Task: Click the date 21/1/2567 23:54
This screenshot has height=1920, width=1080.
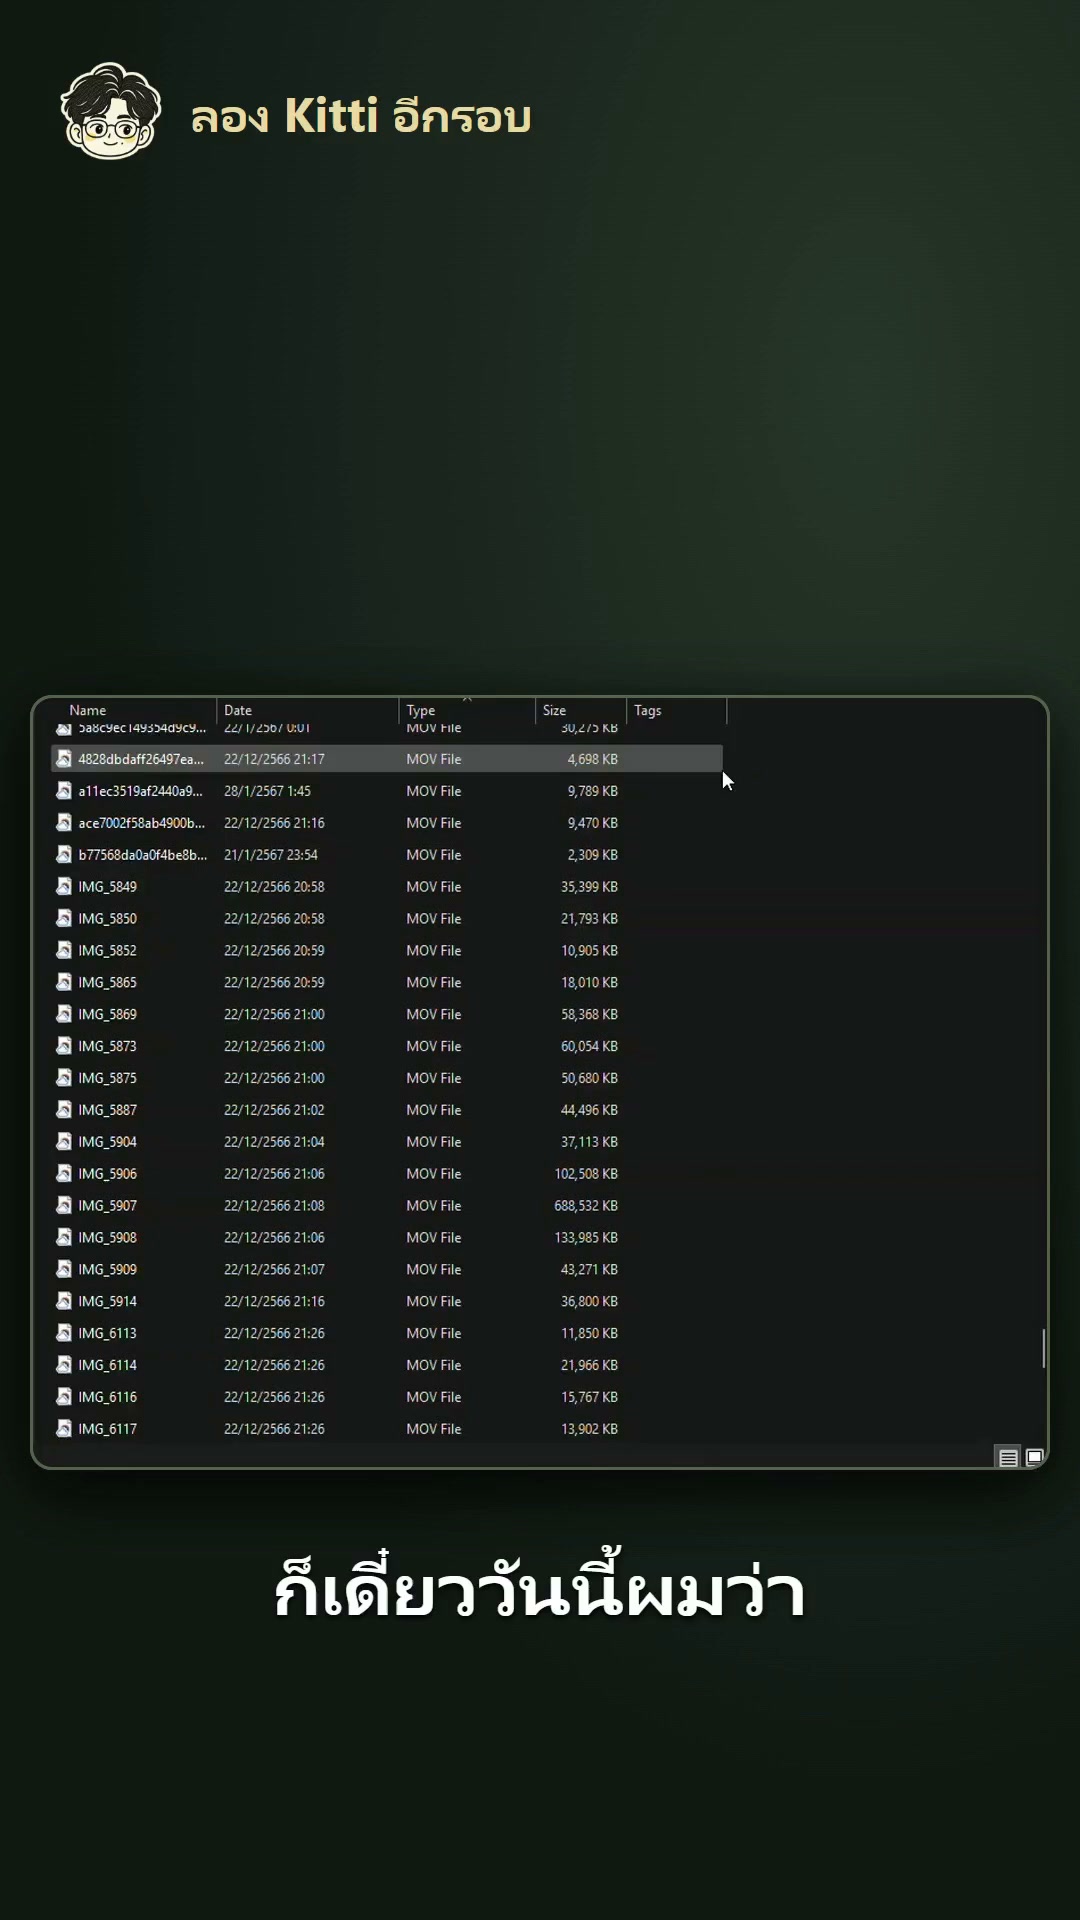Action: [271, 855]
